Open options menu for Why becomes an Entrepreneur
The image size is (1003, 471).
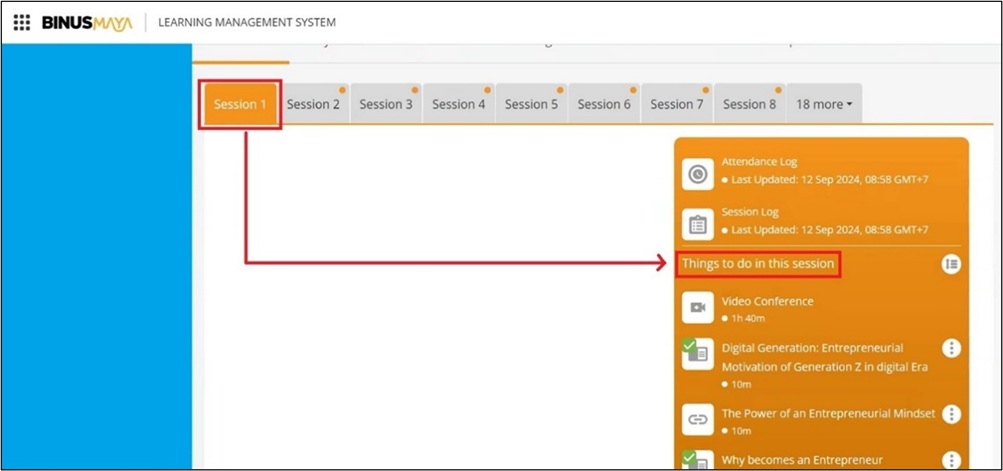point(951,460)
